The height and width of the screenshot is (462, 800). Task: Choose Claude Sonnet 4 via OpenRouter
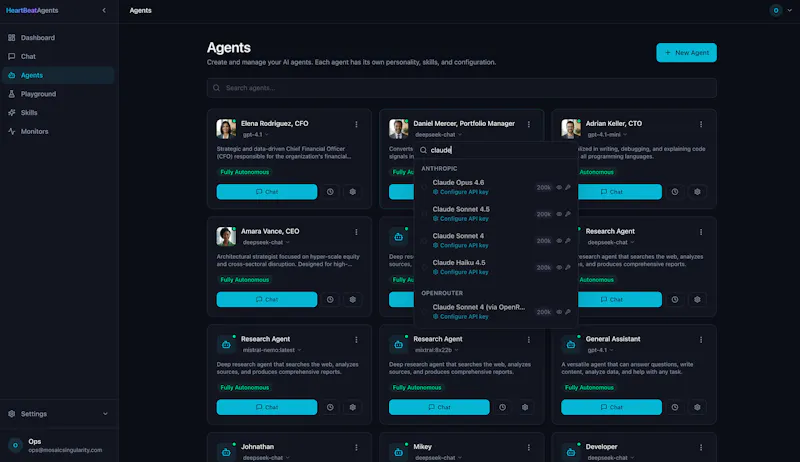pos(495,312)
